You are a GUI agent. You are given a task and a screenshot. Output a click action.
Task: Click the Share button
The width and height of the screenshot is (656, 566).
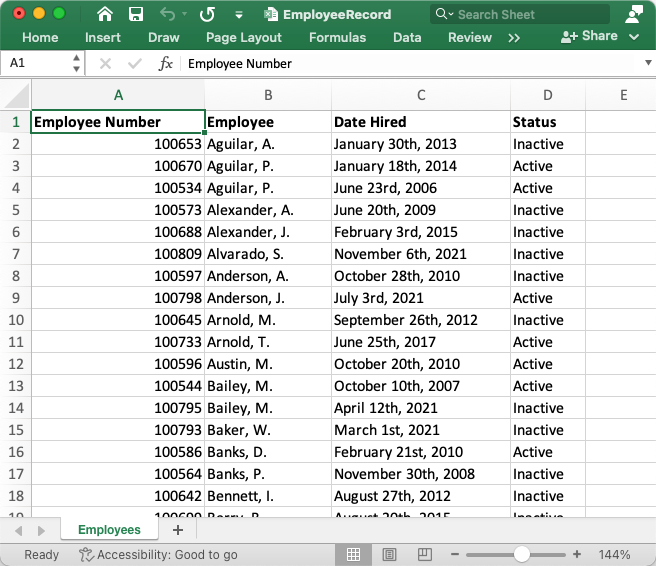589,36
